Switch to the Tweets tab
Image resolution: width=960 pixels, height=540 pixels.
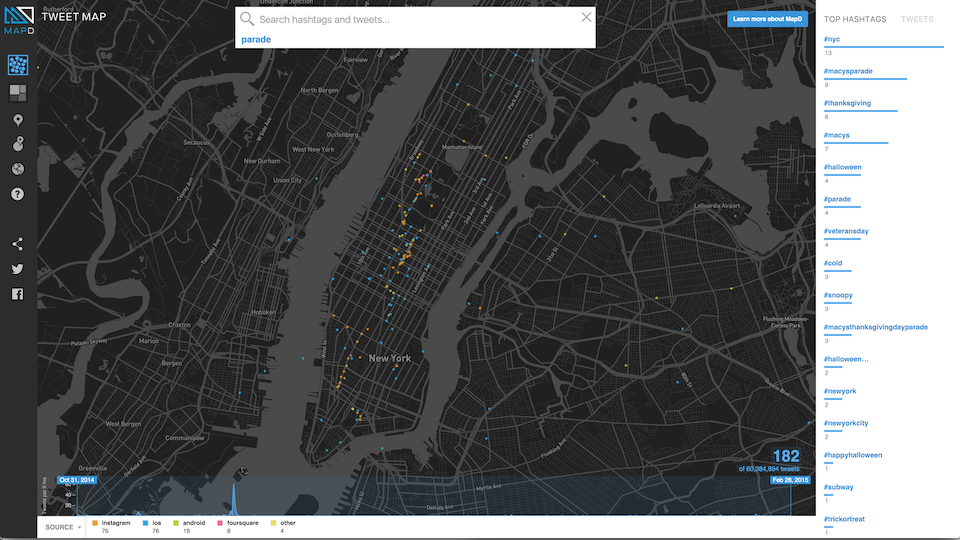tap(917, 19)
